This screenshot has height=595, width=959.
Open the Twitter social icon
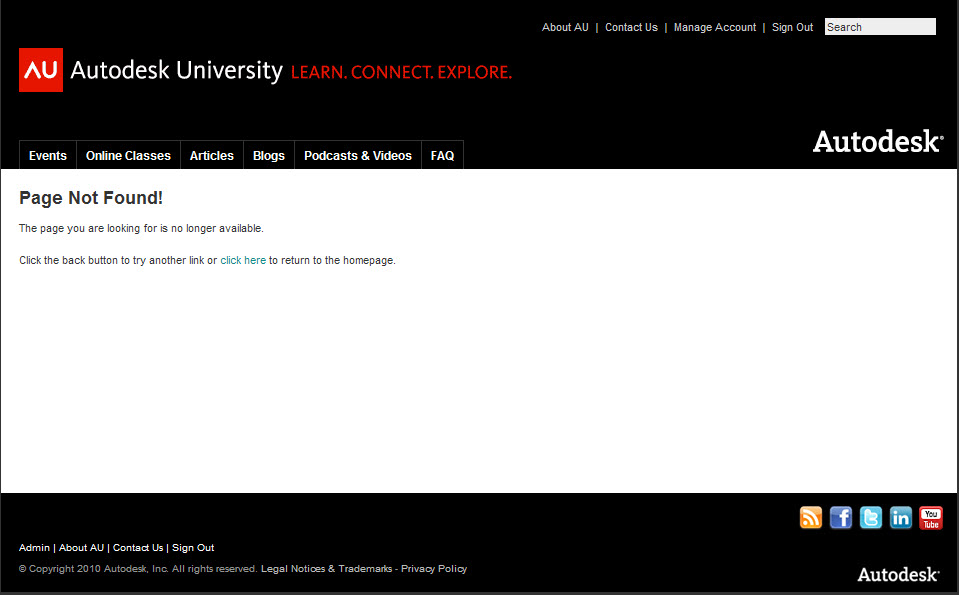870,517
